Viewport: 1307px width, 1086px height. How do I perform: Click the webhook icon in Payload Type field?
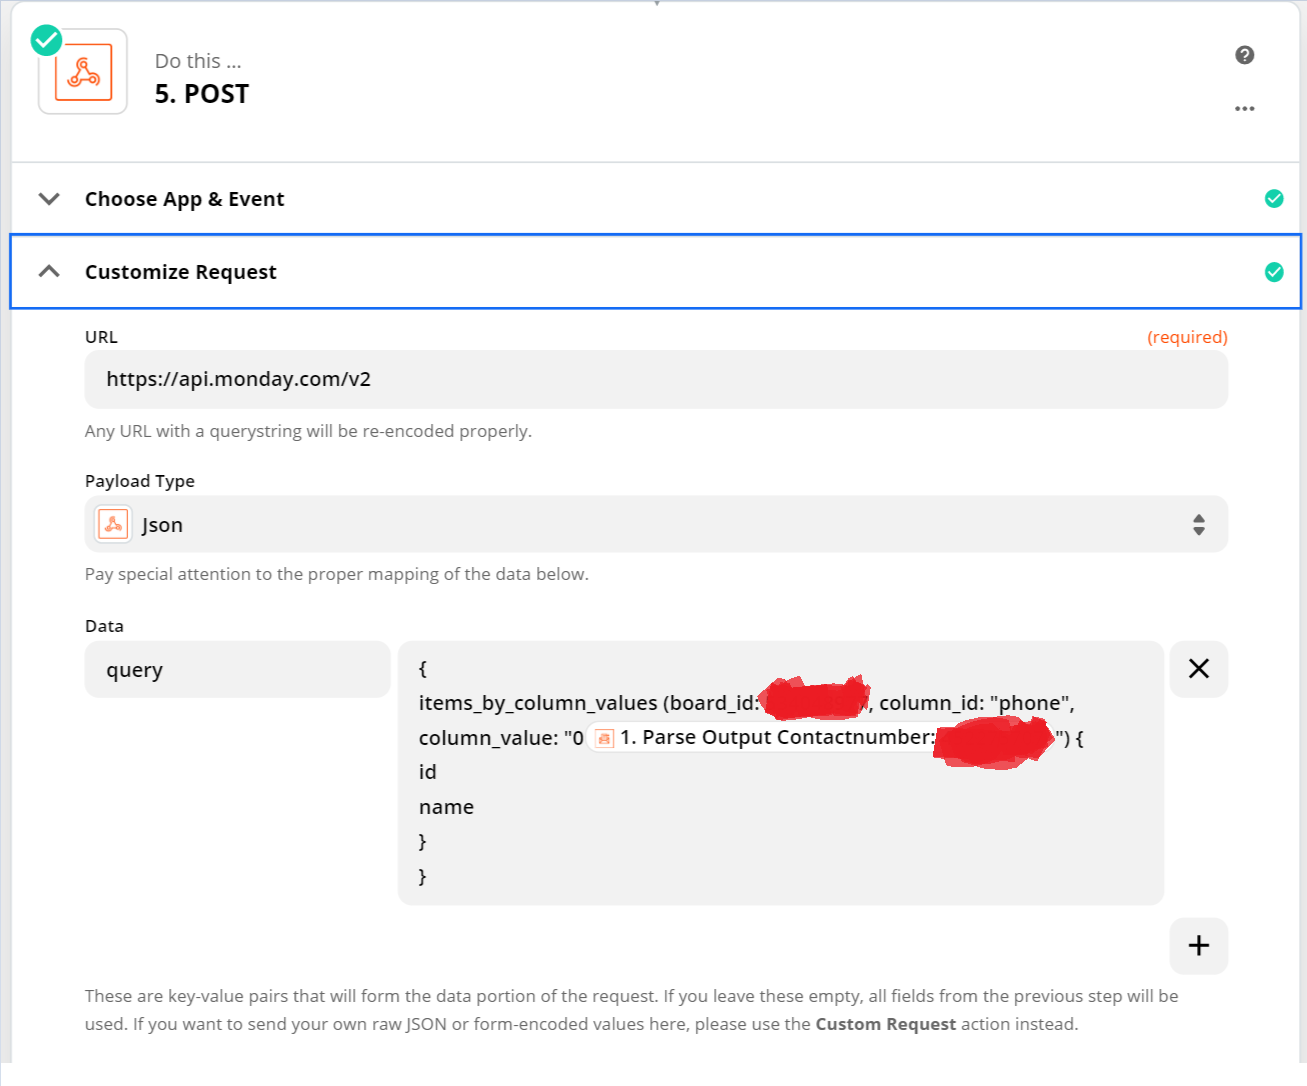(x=113, y=524)
